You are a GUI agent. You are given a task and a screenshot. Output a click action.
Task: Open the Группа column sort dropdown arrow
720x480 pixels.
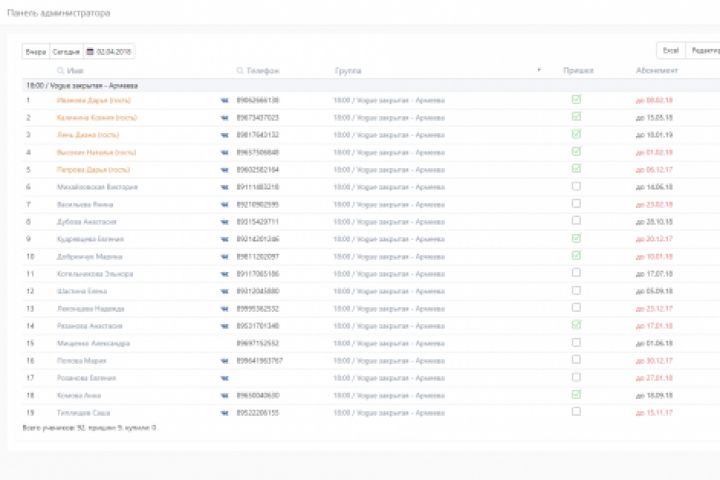point(539,70)
